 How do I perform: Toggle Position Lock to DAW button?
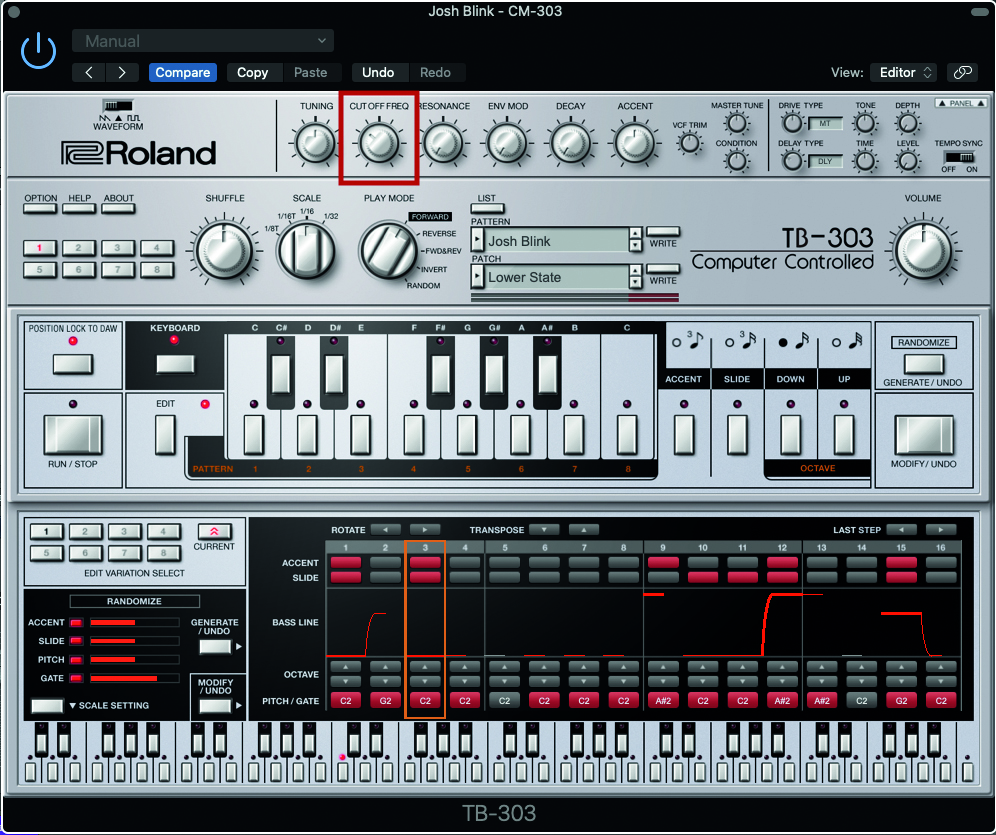73,364
